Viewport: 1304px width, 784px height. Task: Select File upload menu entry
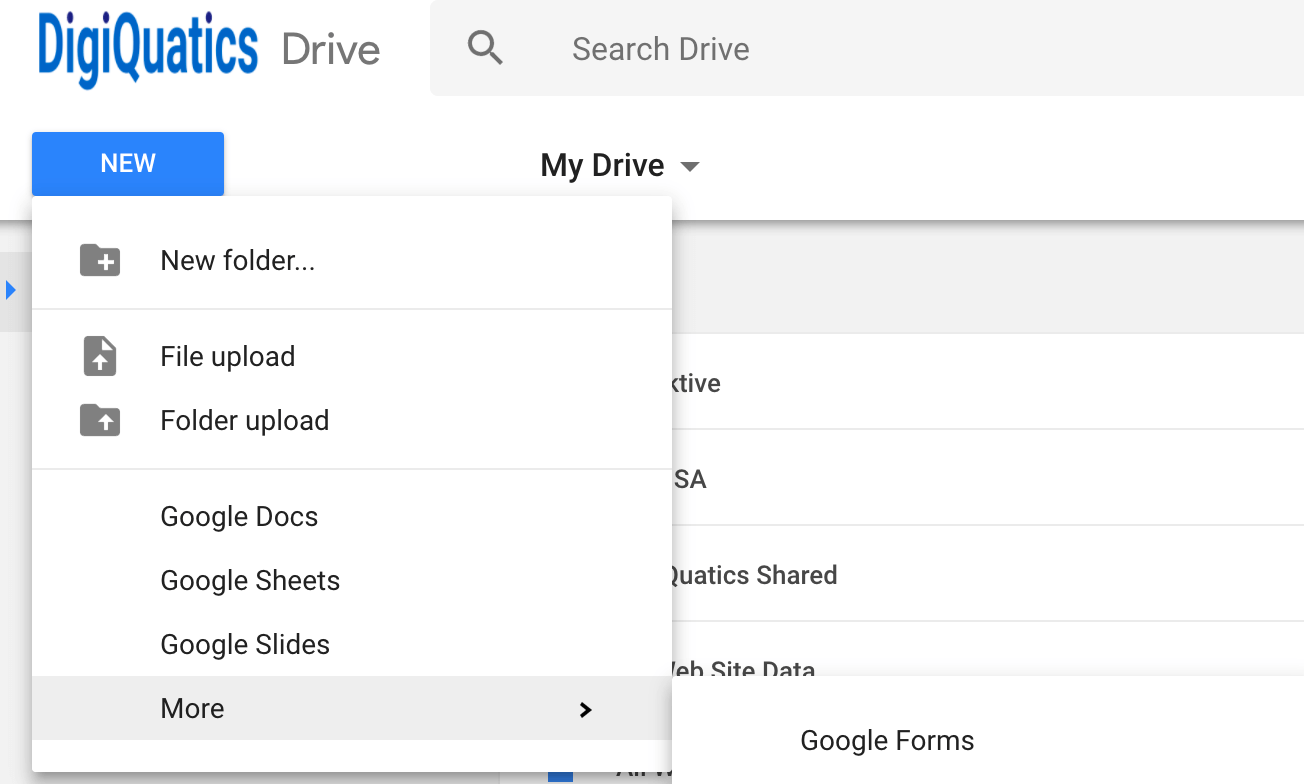tap(352, 357)
